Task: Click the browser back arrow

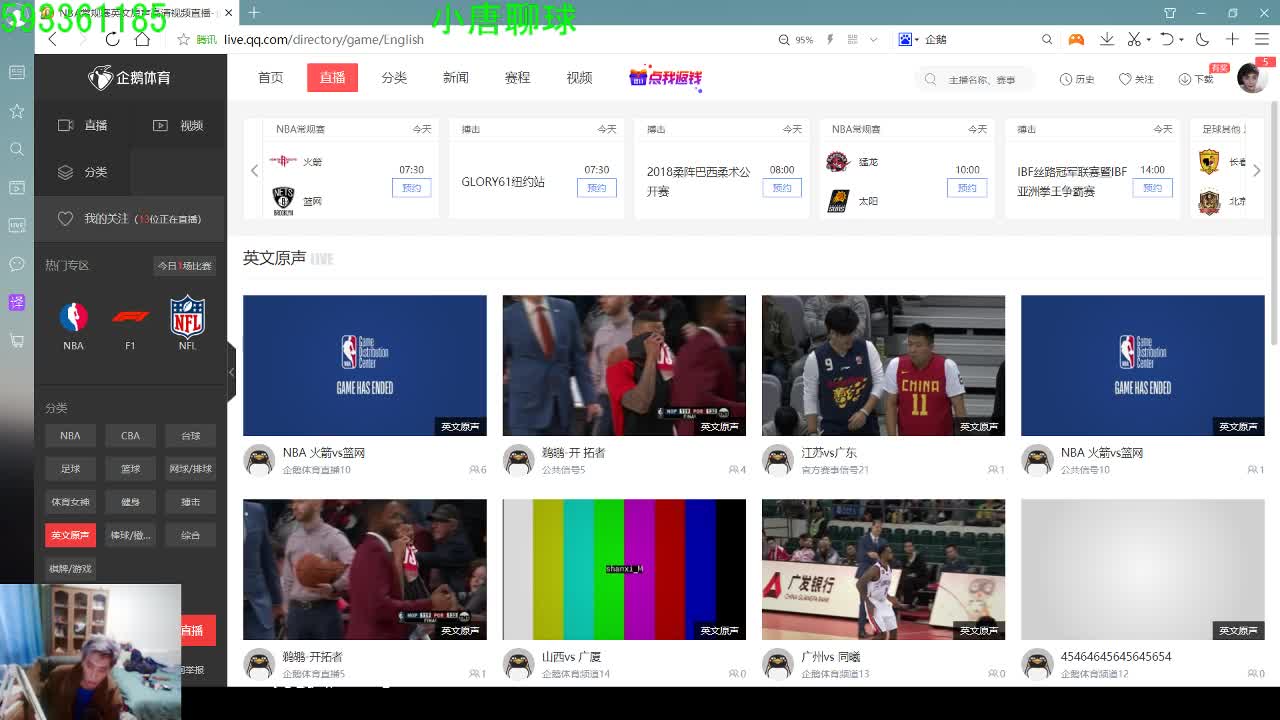Action: click(53, 39)
